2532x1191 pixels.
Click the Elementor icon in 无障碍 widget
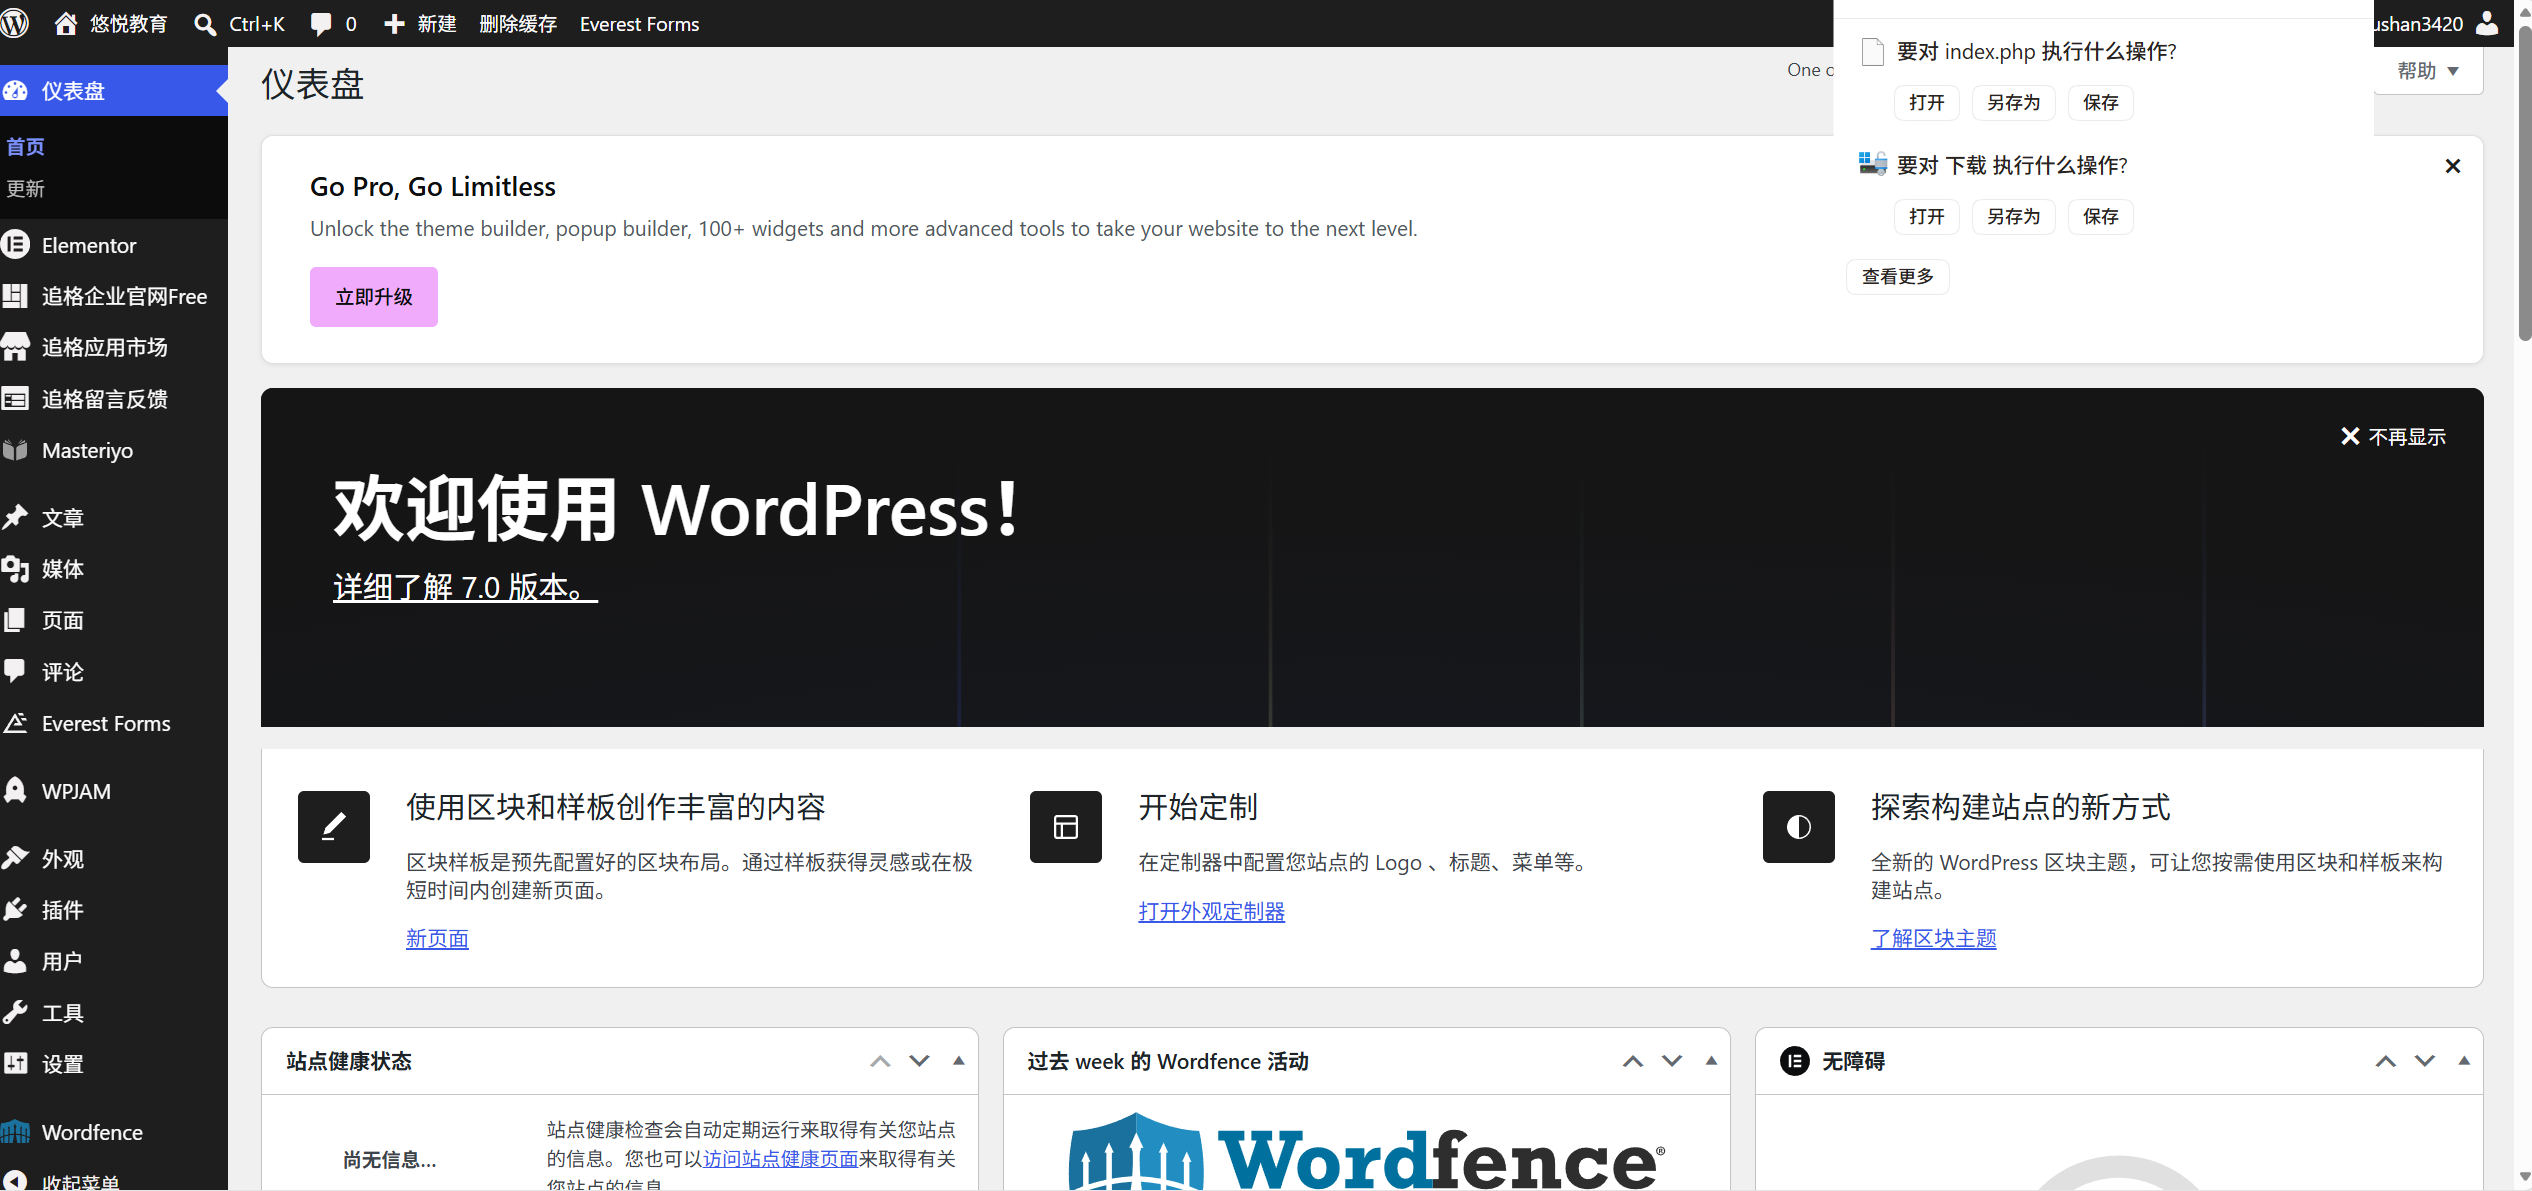1795,1061
